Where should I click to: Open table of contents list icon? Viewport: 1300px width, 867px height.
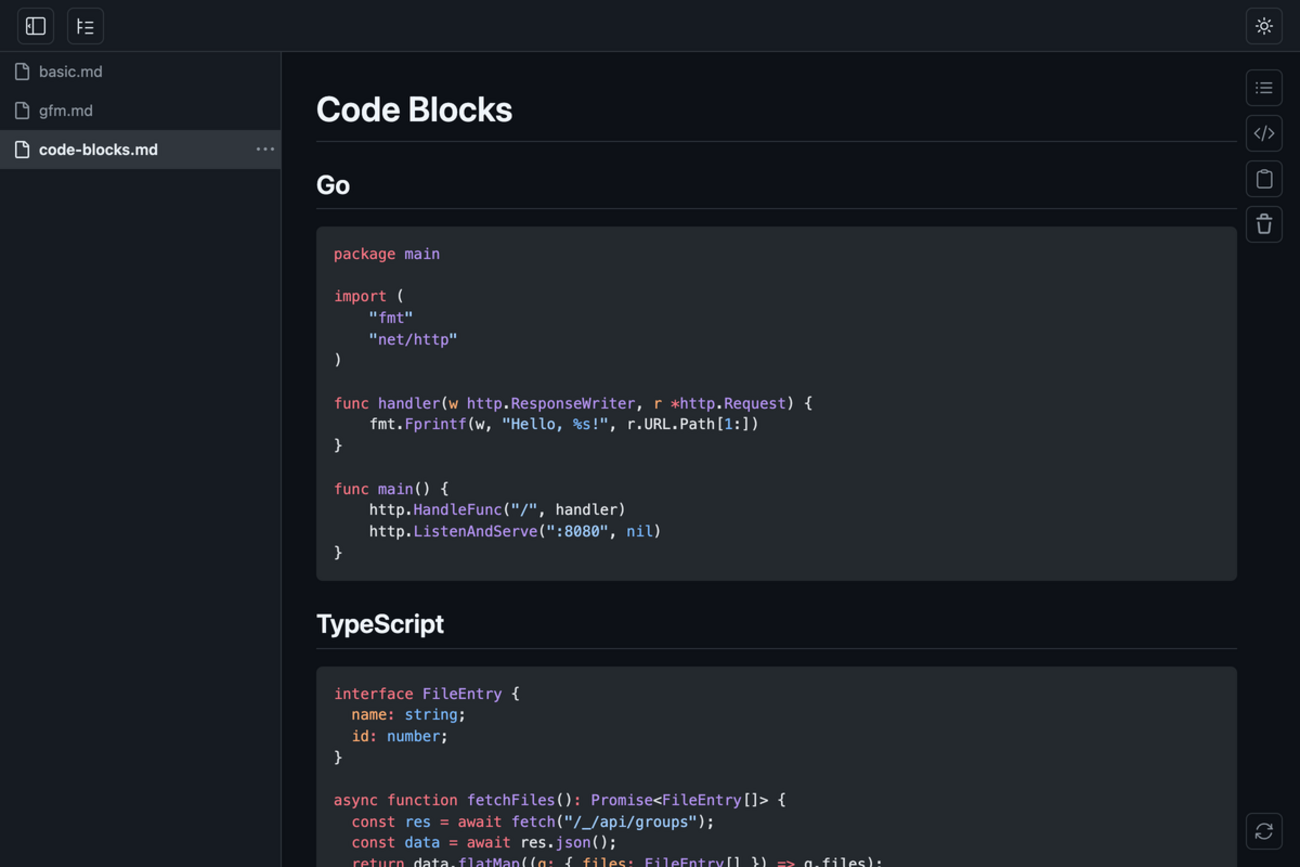[x=1264, y=88]
